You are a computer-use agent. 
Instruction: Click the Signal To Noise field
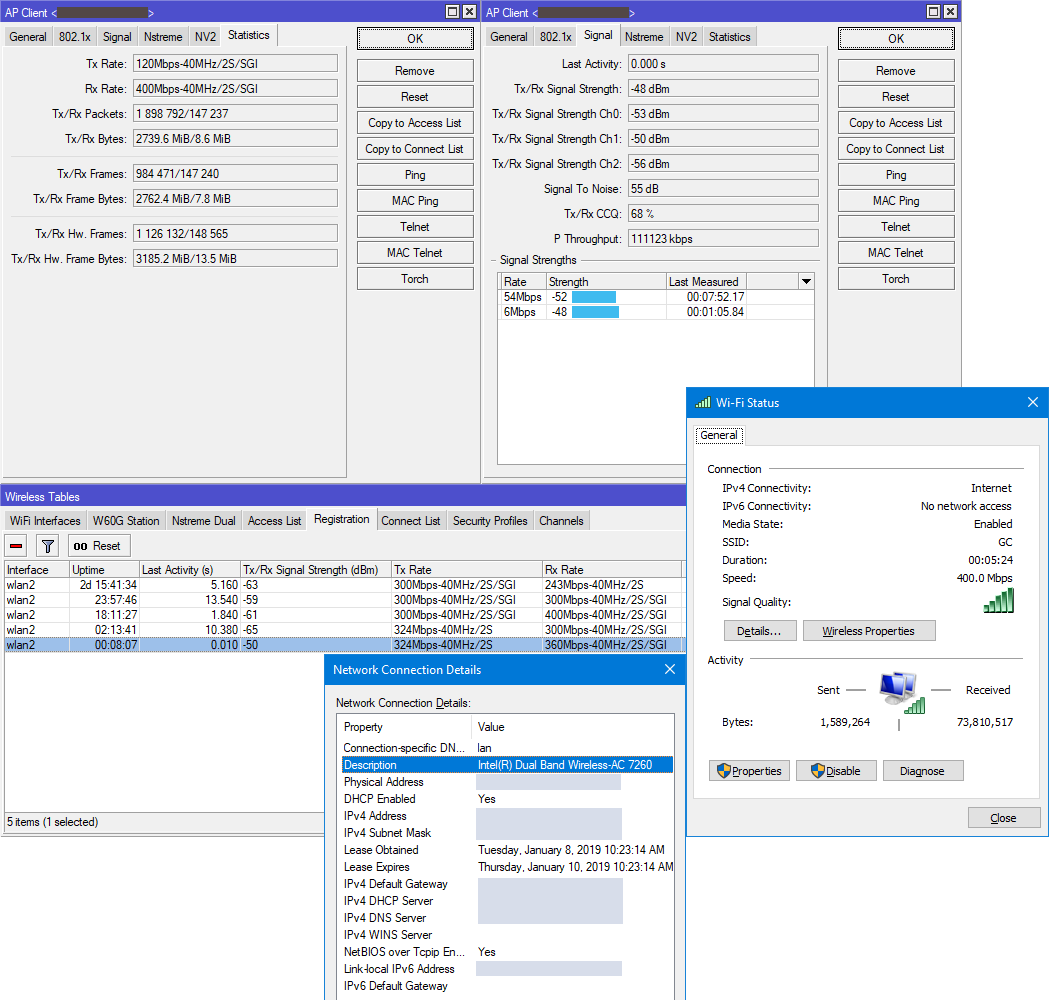[x=723, y=189]
